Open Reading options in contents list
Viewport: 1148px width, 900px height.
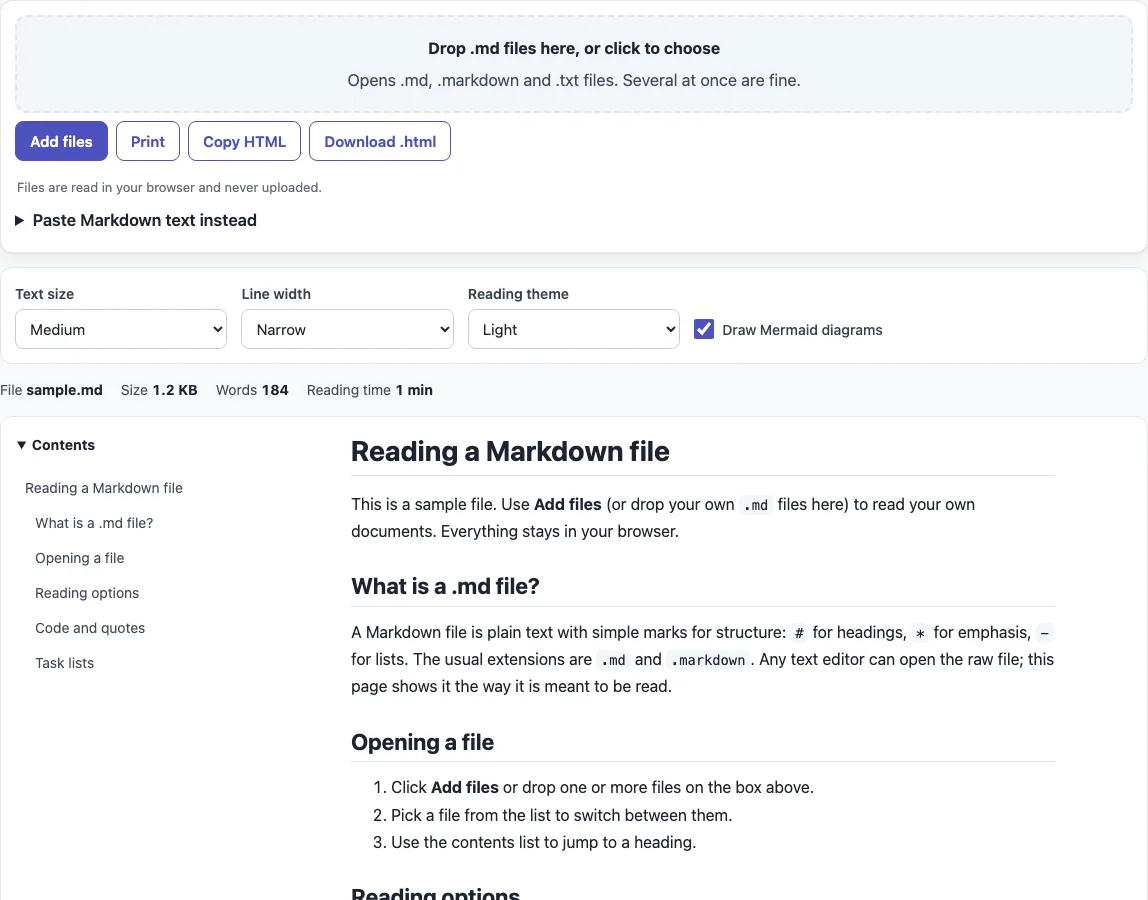tap(87, 593)
